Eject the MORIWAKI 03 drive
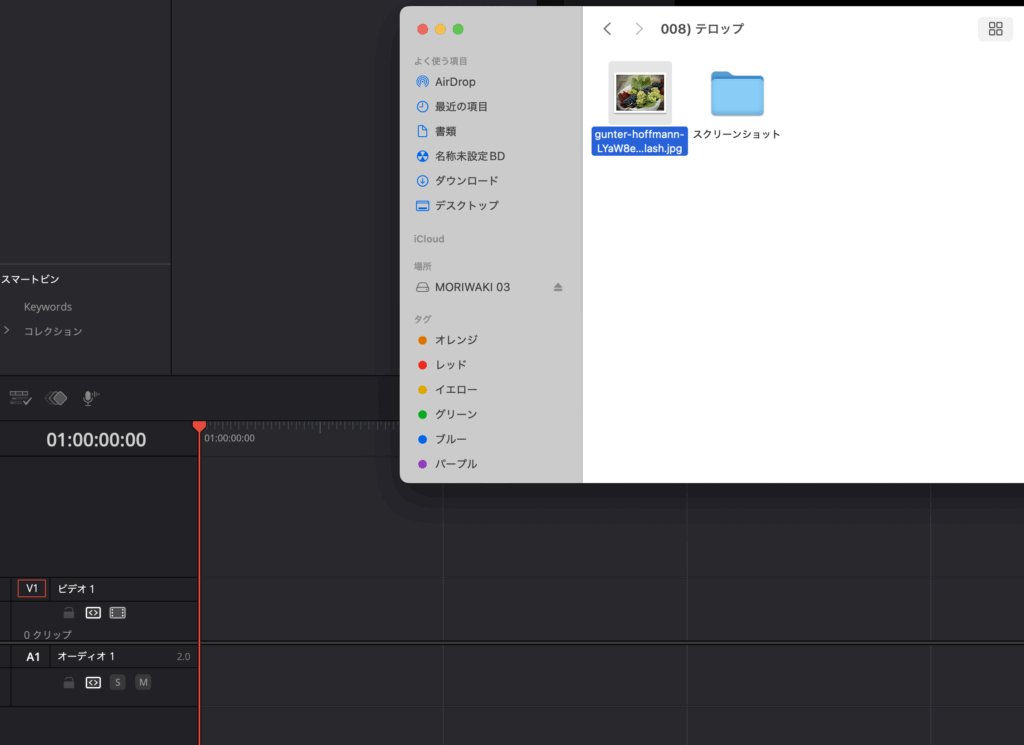 558,287
